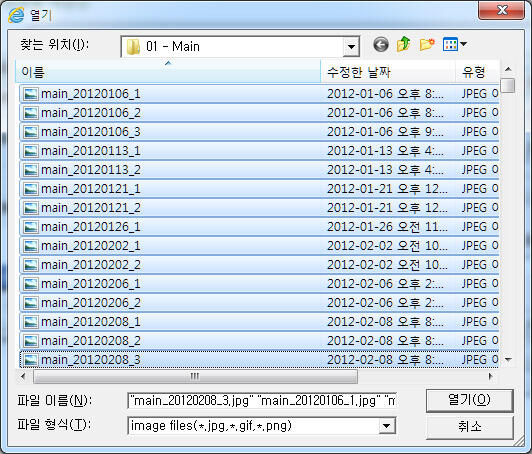
Task: Expand the 01 - Main location dropdown
Action: 351,46
